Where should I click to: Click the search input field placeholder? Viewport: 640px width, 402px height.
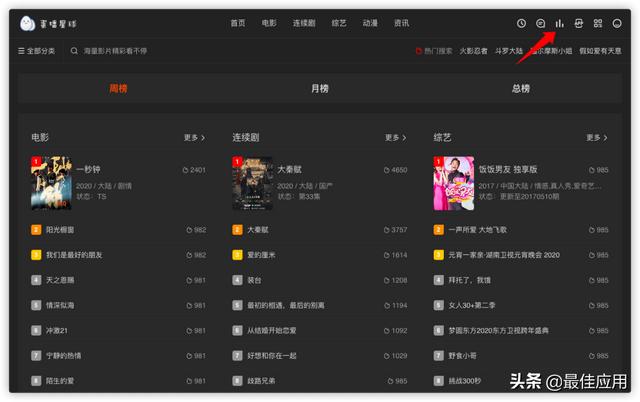click(x=115, y=51)
